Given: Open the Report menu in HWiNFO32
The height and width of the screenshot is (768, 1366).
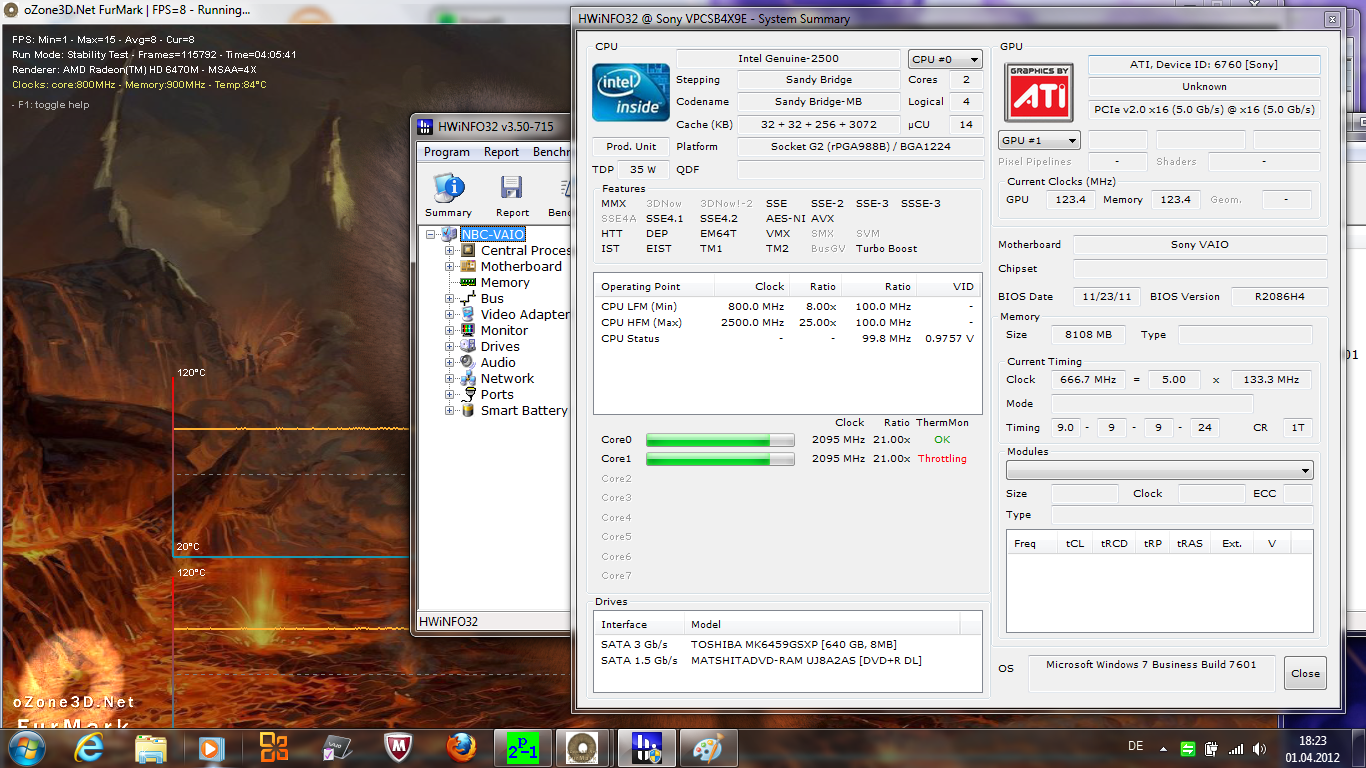Looking at the screenshot, I should pos(501,152).
